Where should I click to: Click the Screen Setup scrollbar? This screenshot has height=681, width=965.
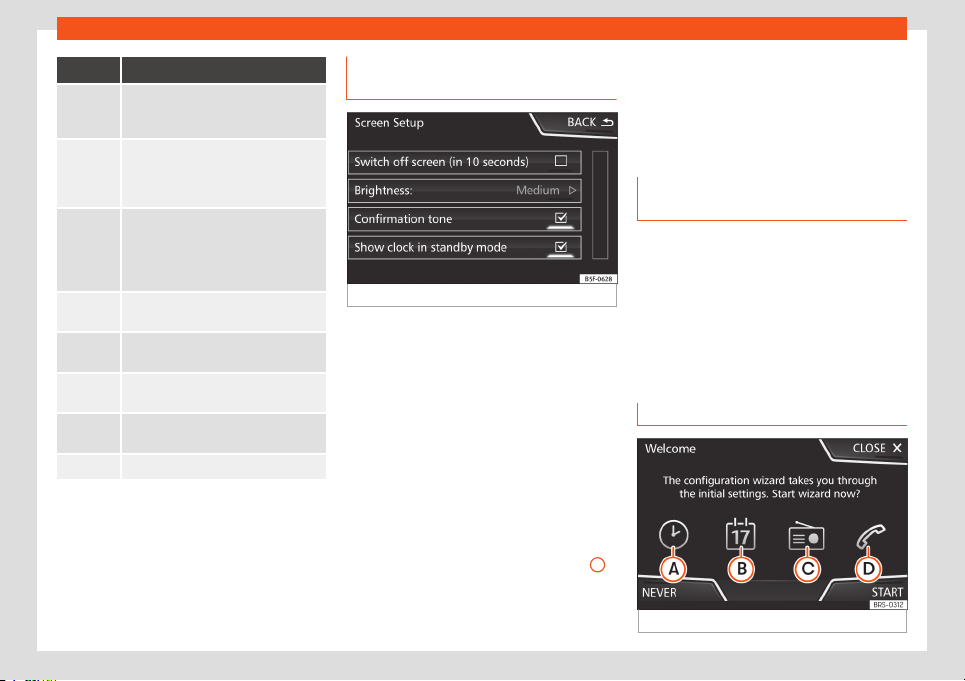tap(600, 205)
